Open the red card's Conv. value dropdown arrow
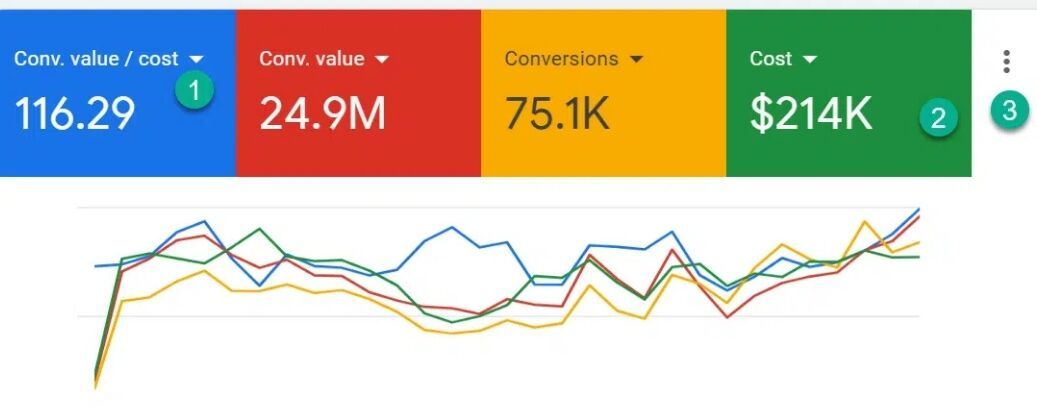 coord(380,59)
